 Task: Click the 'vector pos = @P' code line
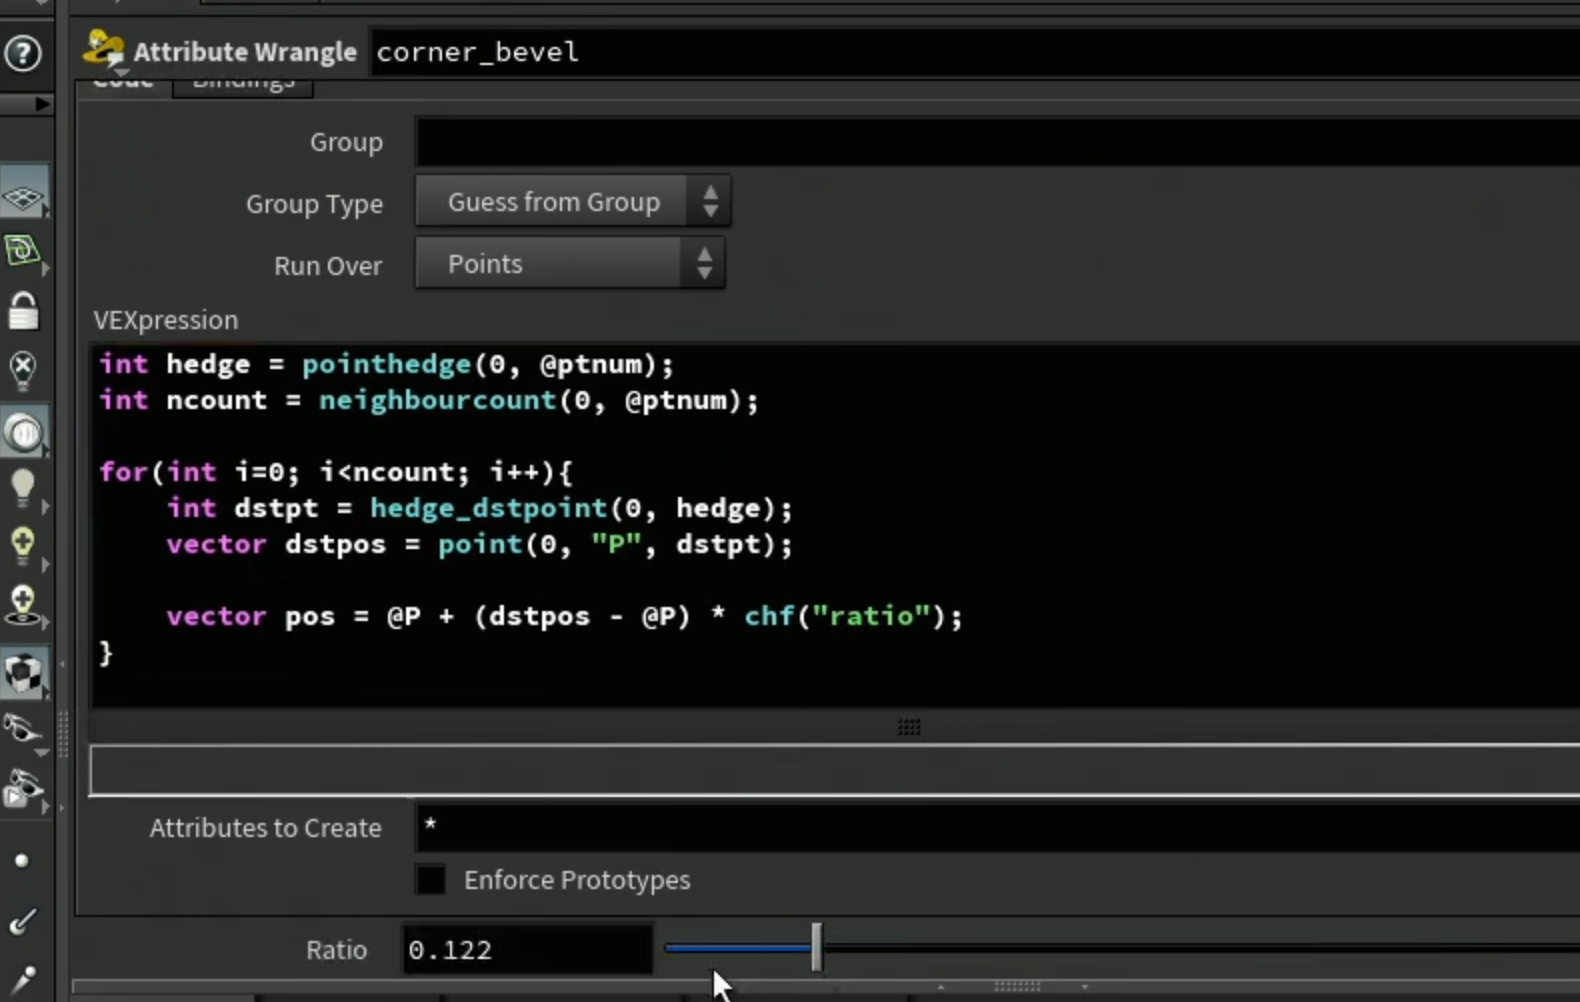click(565, 616)
